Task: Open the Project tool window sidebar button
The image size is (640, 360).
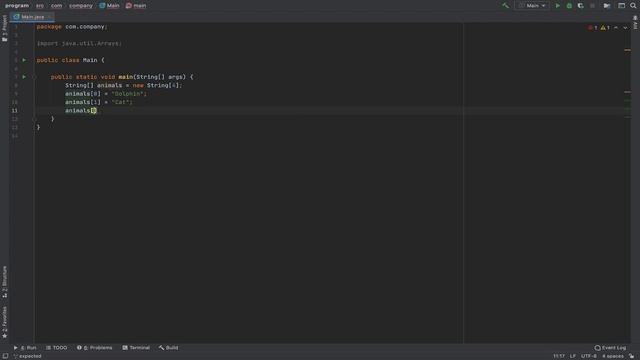Action: [4, 28]
